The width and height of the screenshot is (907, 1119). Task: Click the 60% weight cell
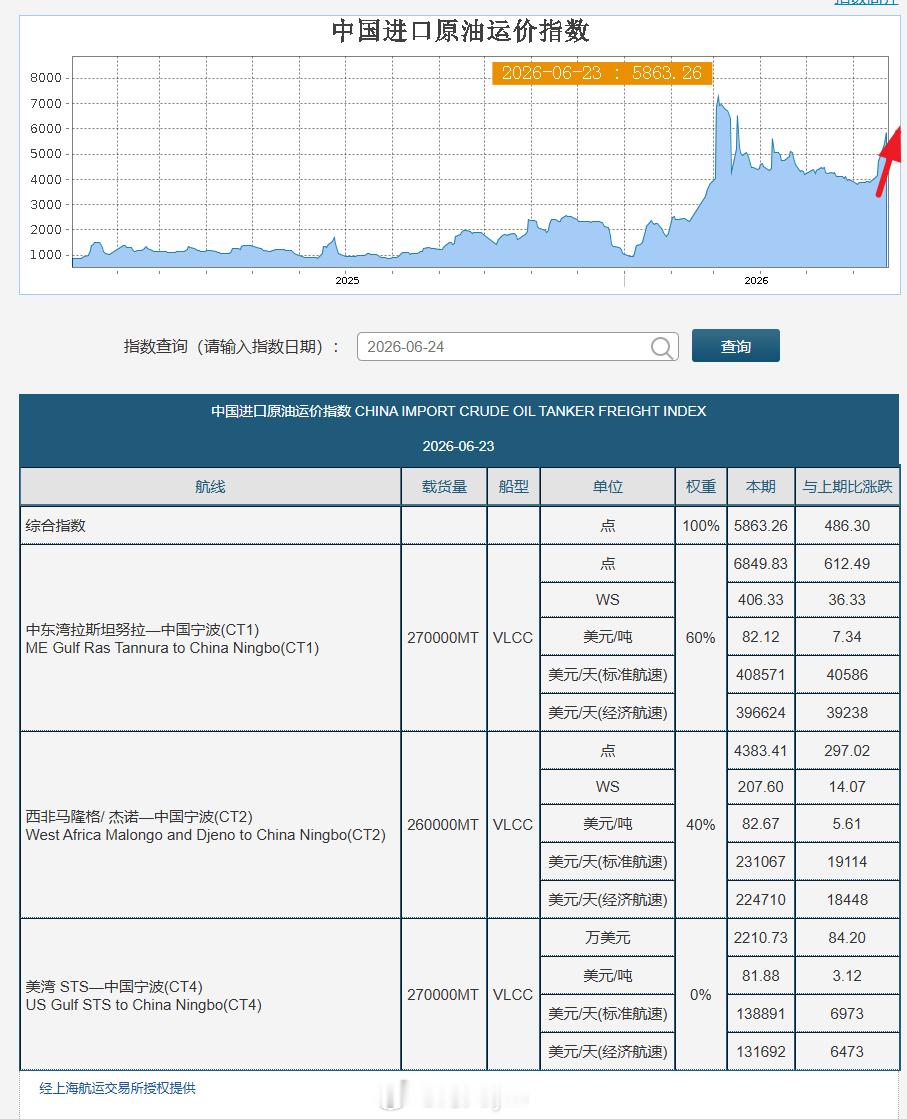[701, 638]
